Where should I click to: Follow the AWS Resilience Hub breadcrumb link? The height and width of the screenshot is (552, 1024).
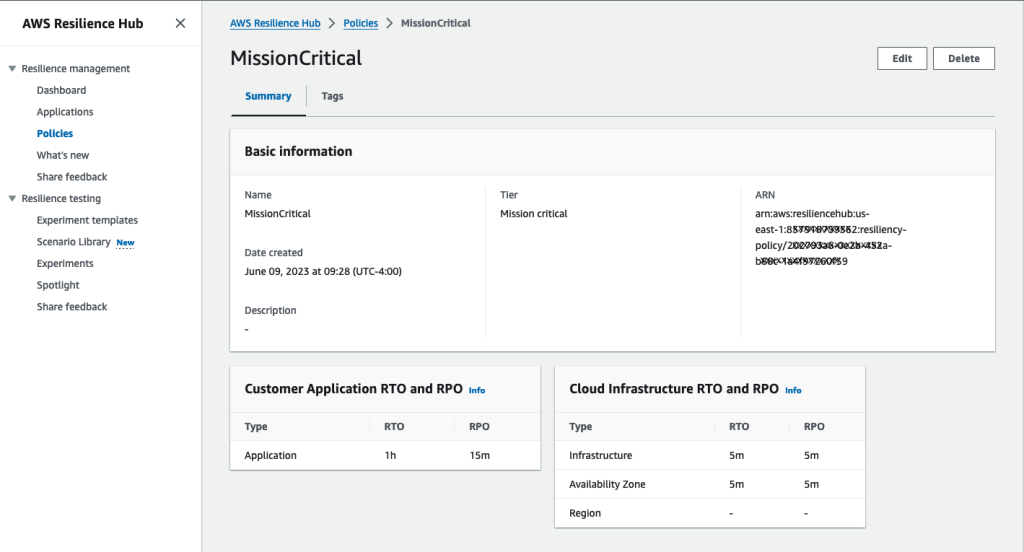275,23
